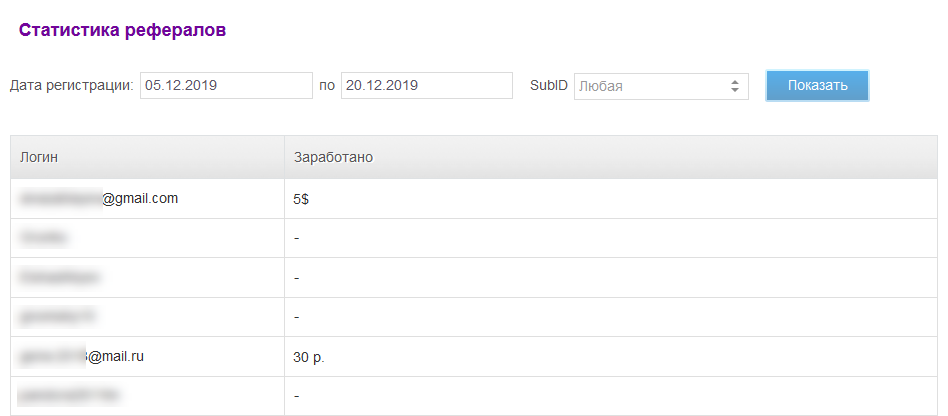
Task: Click the dash directly below the 5$ value
Action: point(297,238)
